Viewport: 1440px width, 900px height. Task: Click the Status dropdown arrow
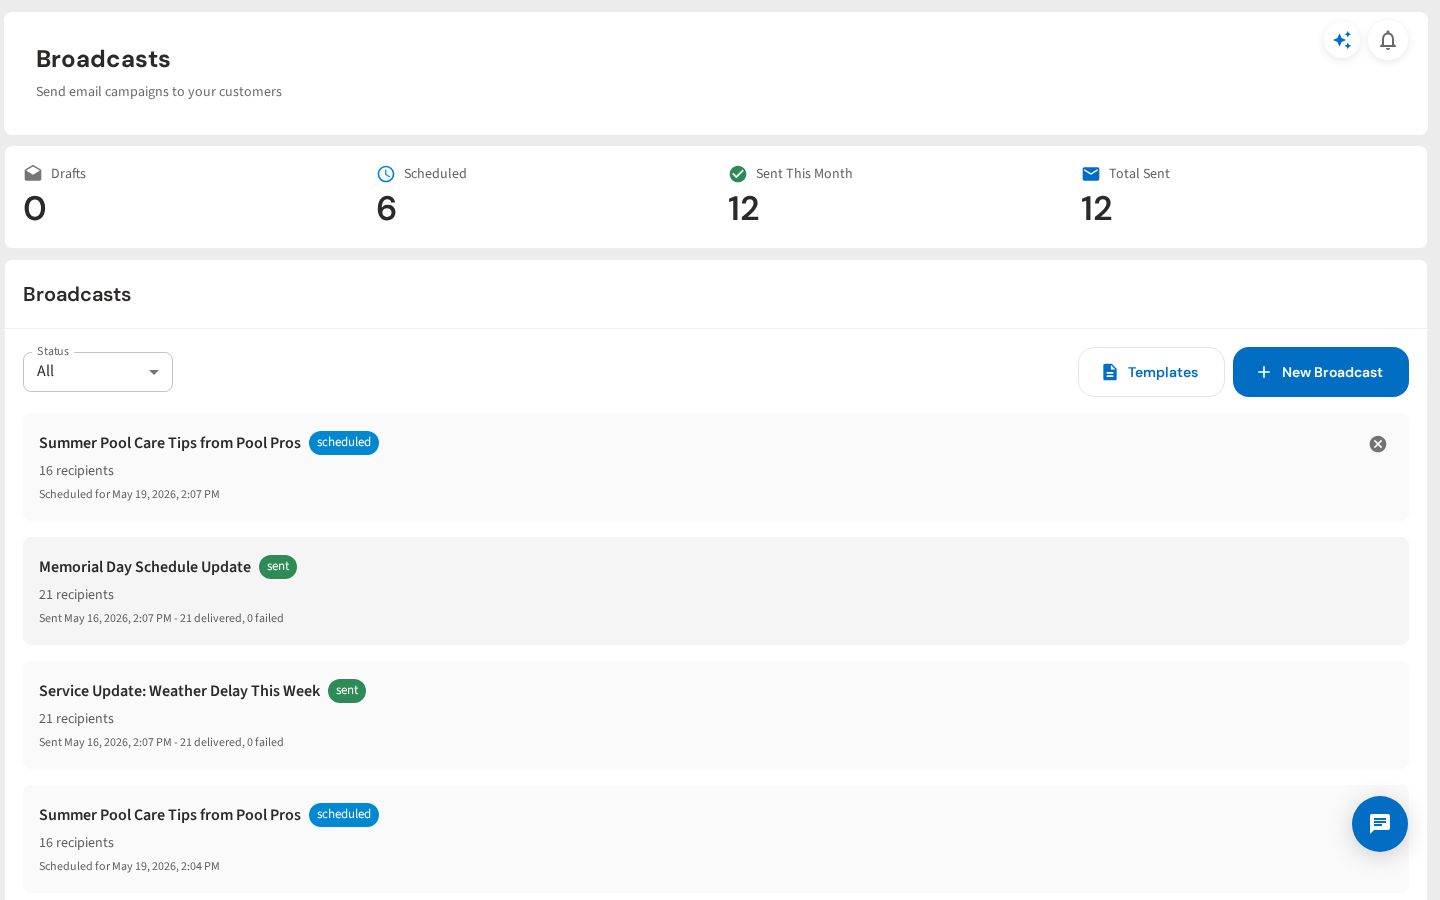coord(154,372)
